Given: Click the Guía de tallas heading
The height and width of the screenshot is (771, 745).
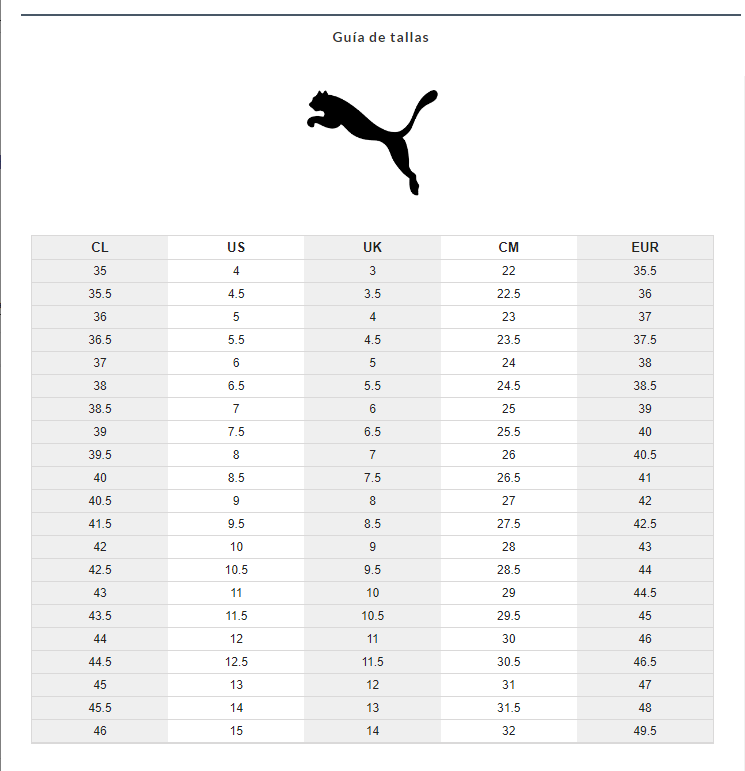Looking at the screenshot, I should [x=380, y=37].
